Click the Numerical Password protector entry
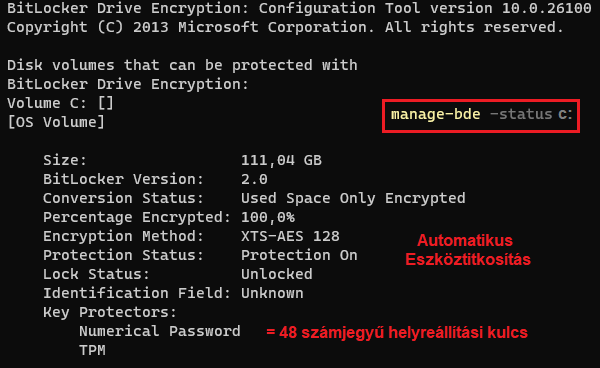Screen dimensions: 600x368 pos(160,331)
